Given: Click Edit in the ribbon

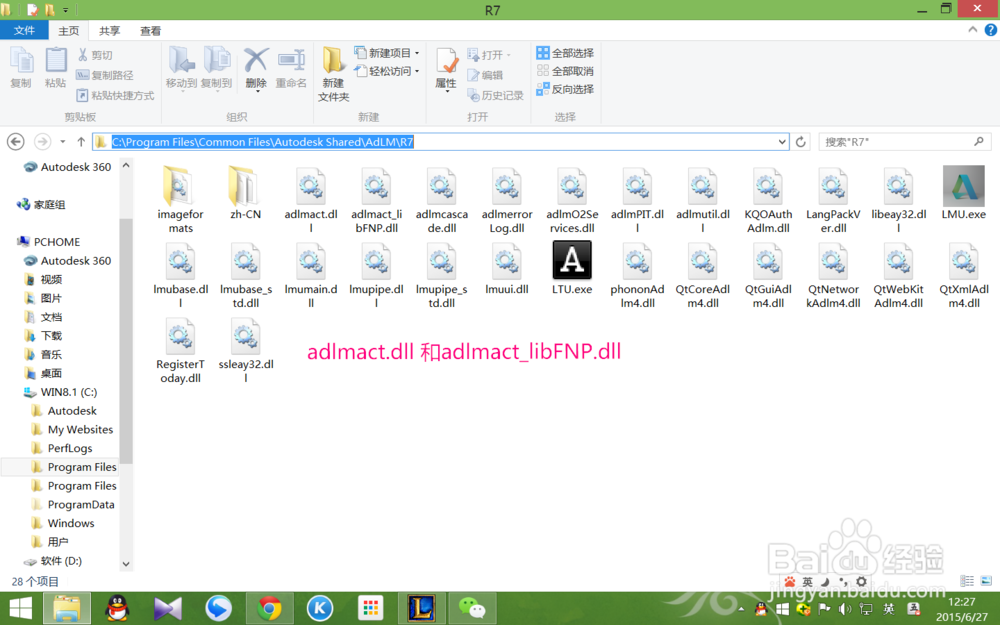Looking at the screenshot, I should pos(485,75).
